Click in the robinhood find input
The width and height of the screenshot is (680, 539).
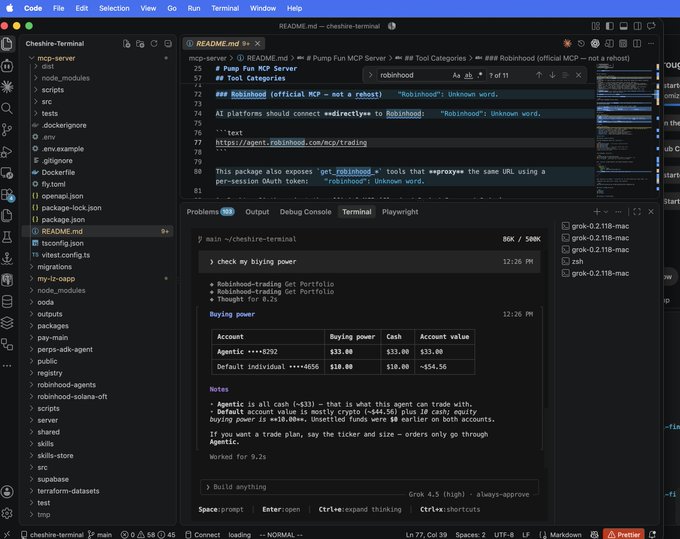412,75
